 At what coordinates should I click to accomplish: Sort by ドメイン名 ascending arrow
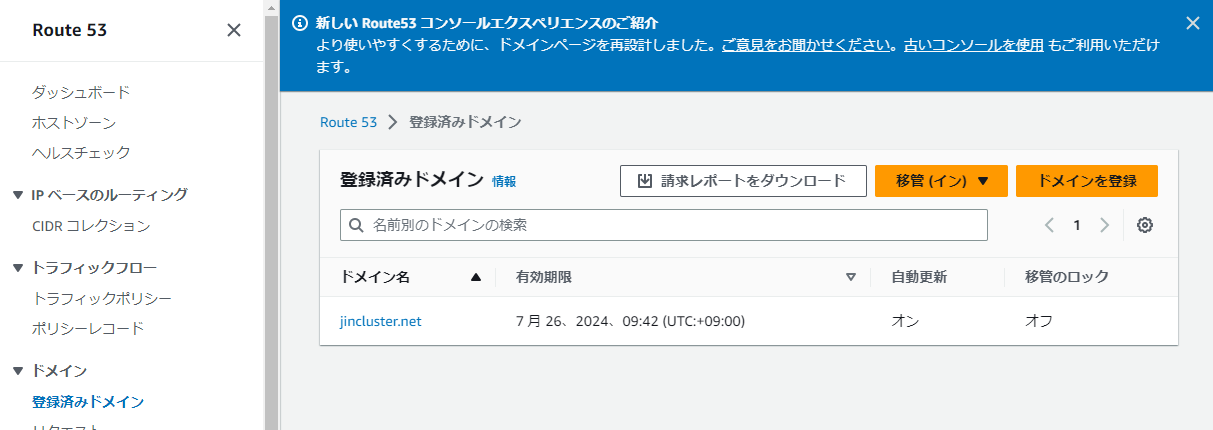(x=476, y=277)
